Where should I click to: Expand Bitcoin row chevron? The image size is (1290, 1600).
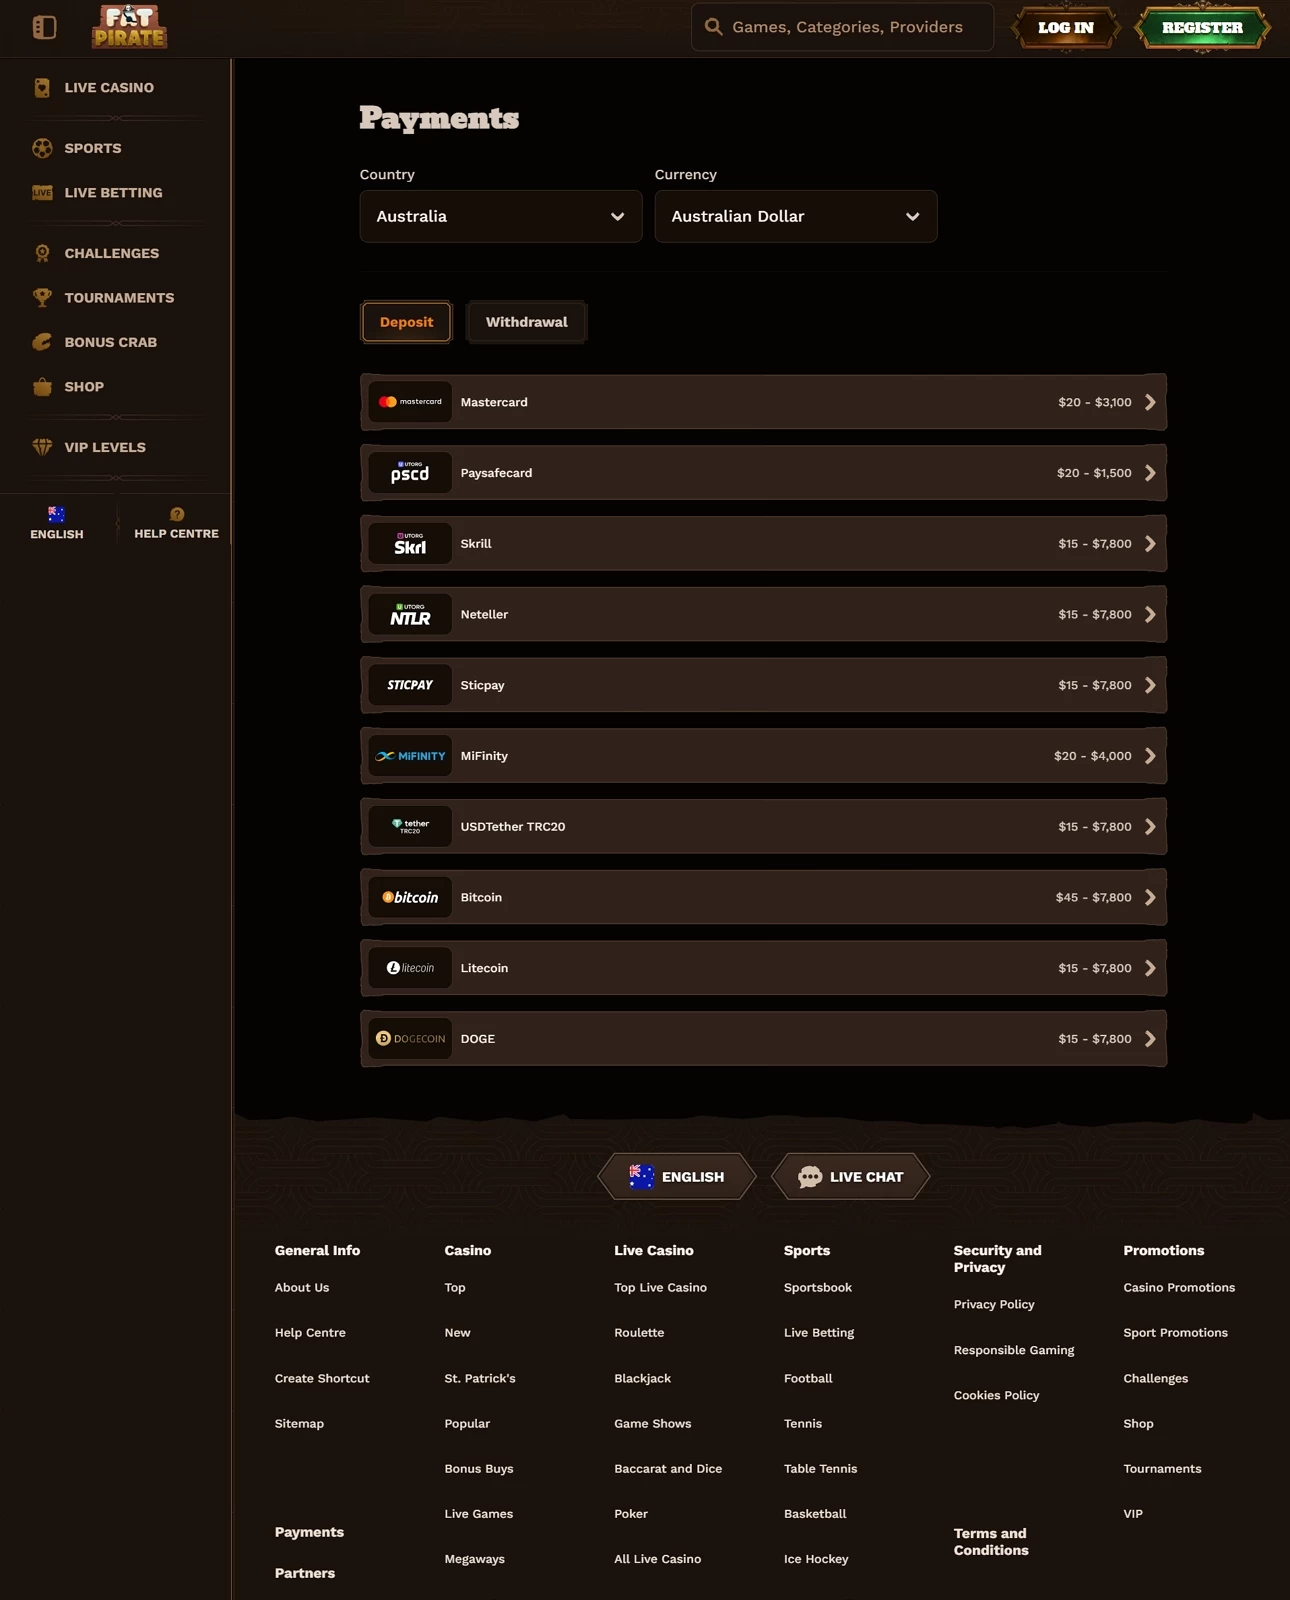click(x=1150, y=898)
